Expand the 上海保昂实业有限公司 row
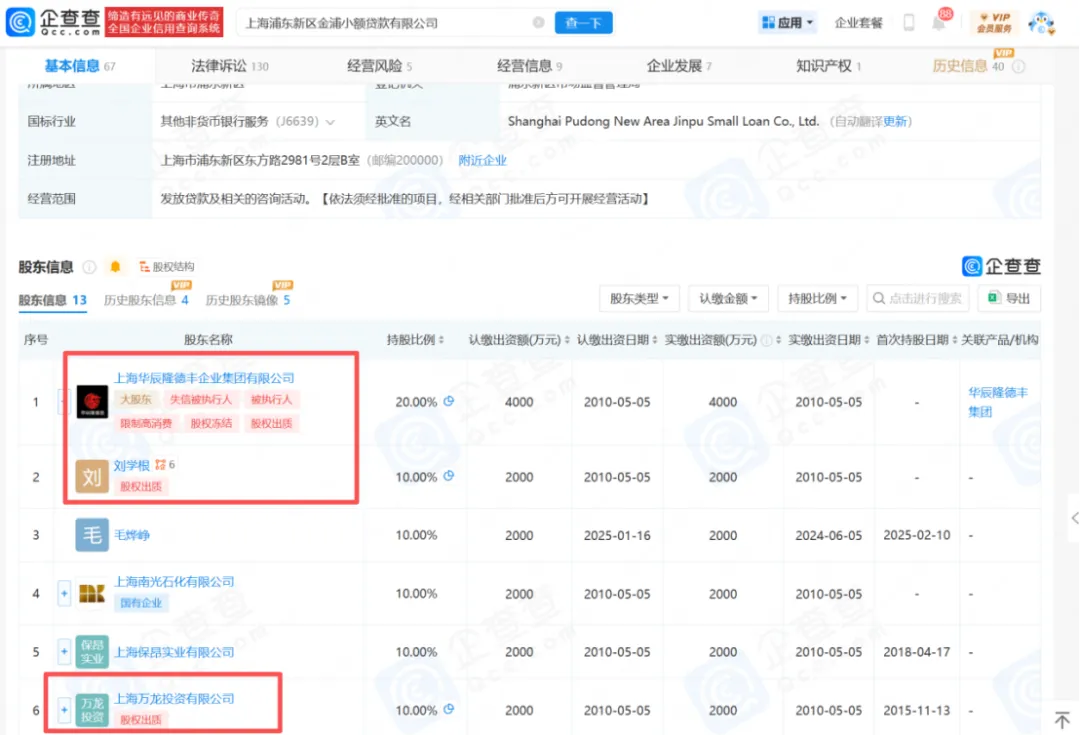This screenshot has height=735, width=1080. (64, 652)
